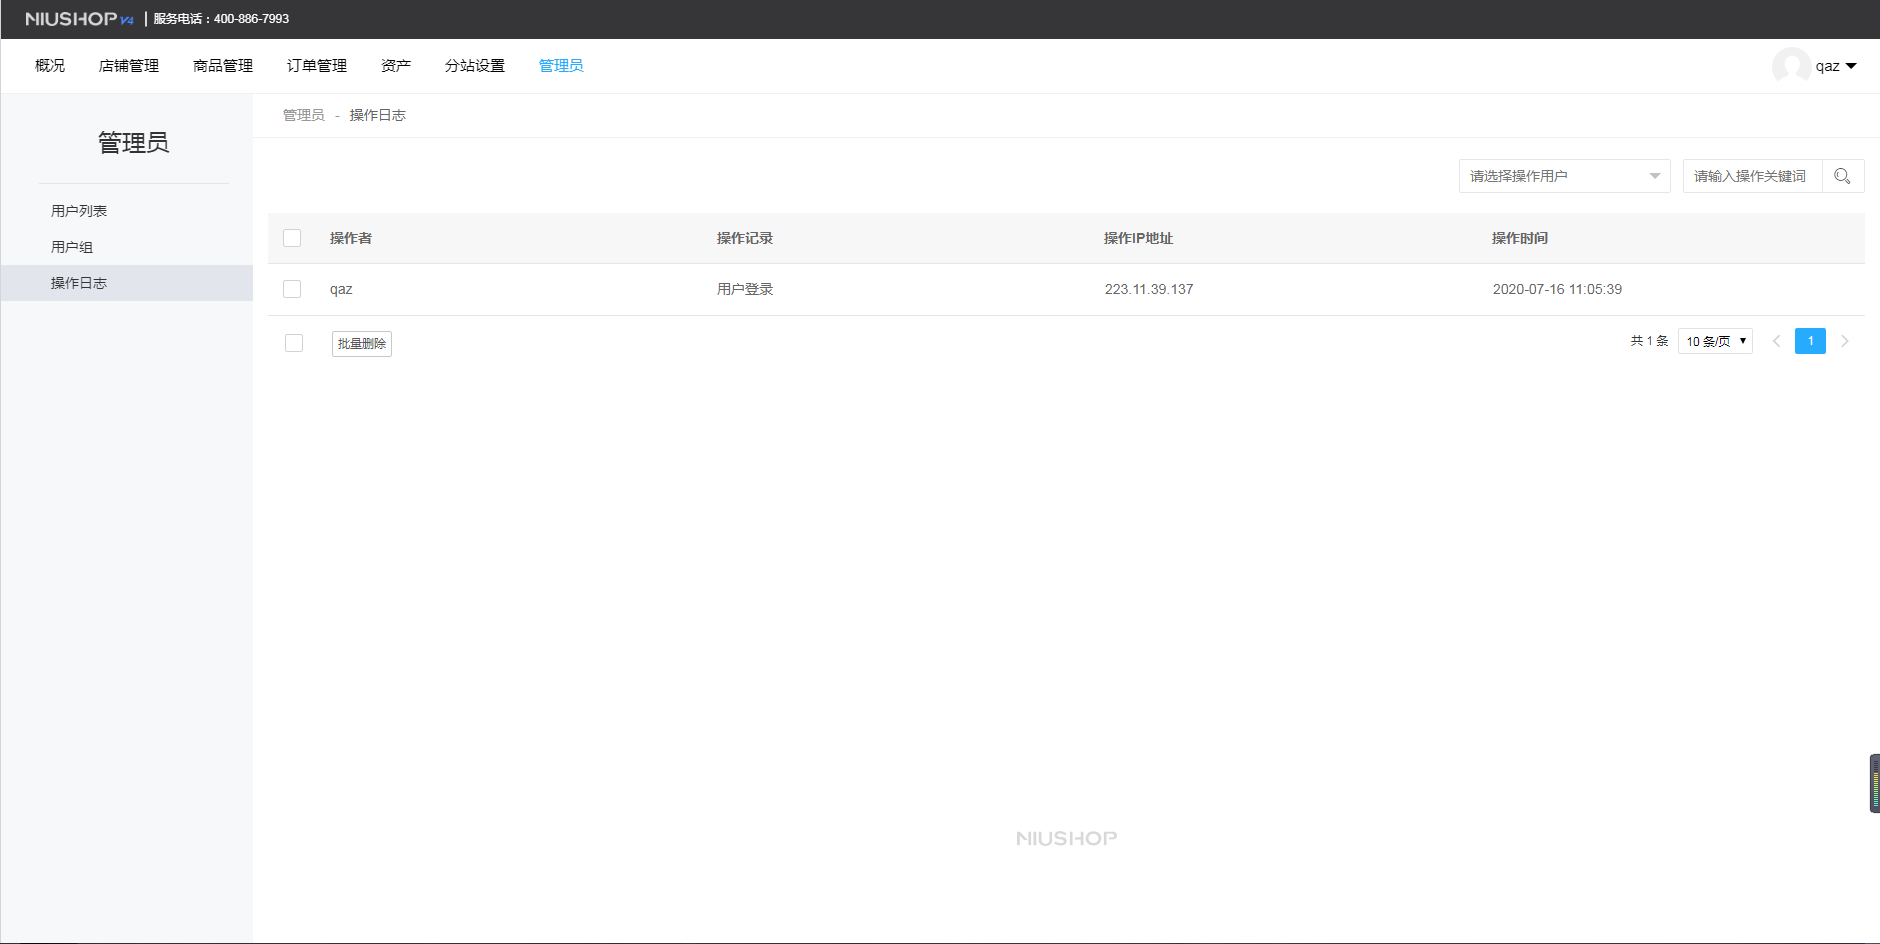
Task: Click the 管理员 sidebar heading
Action: [134, 143]
